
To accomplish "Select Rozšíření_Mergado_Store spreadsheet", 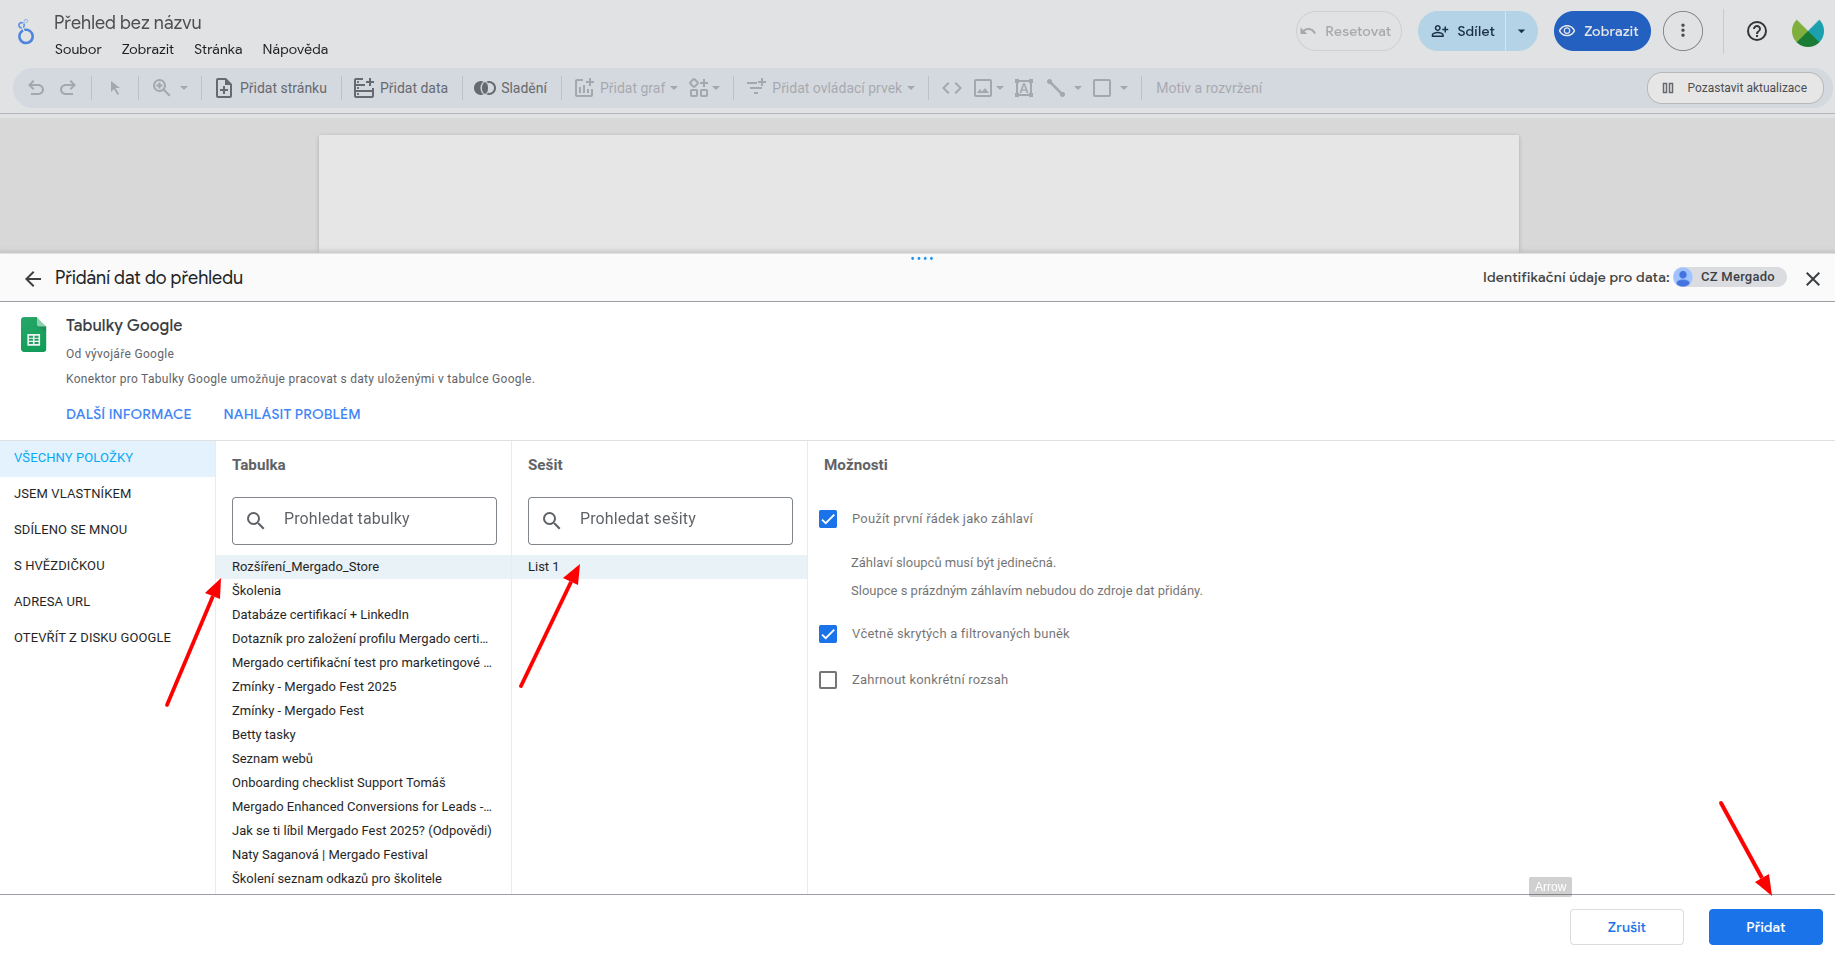I will click(x=364, y=567).
